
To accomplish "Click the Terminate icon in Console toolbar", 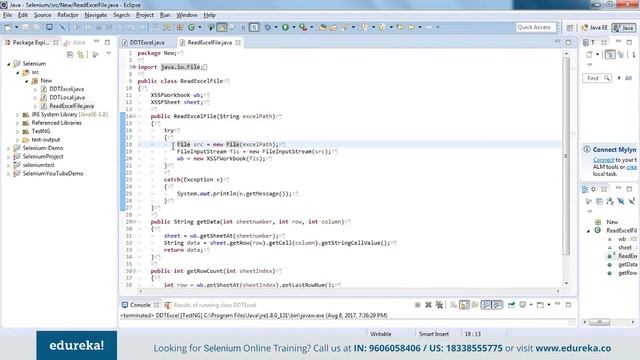I will (418, 305).
